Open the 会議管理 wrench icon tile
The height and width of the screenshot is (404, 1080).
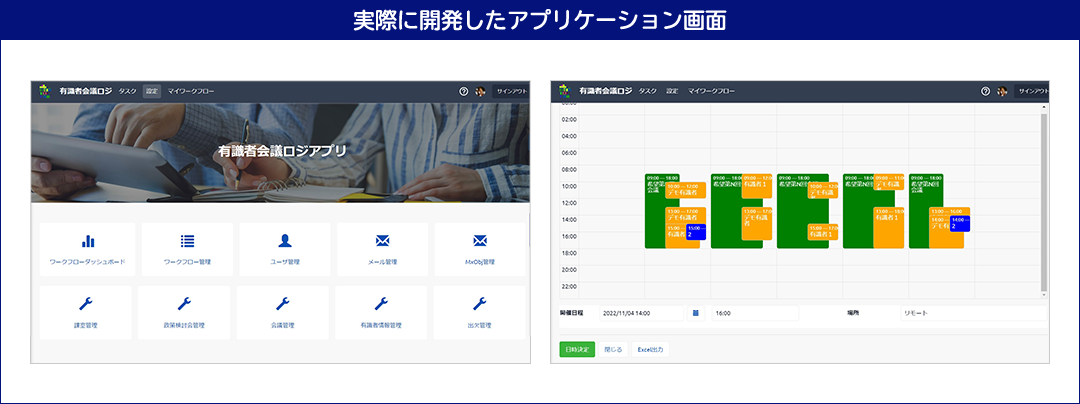pos(283,311)
